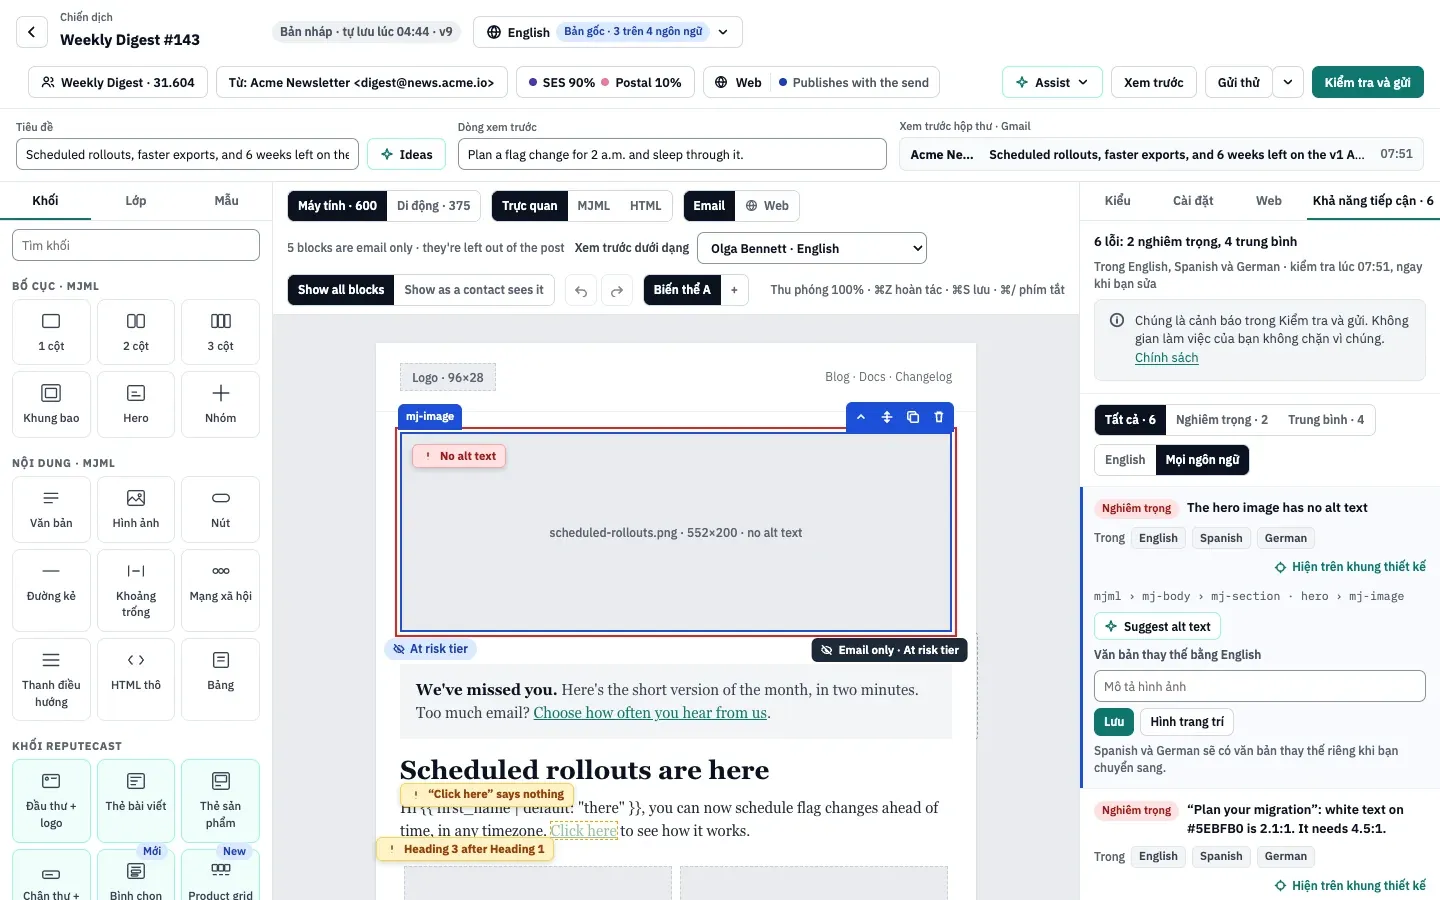Screen dimensions: 1440x900
Task: Click the Tìm khối search field
Action: point(136,245)
